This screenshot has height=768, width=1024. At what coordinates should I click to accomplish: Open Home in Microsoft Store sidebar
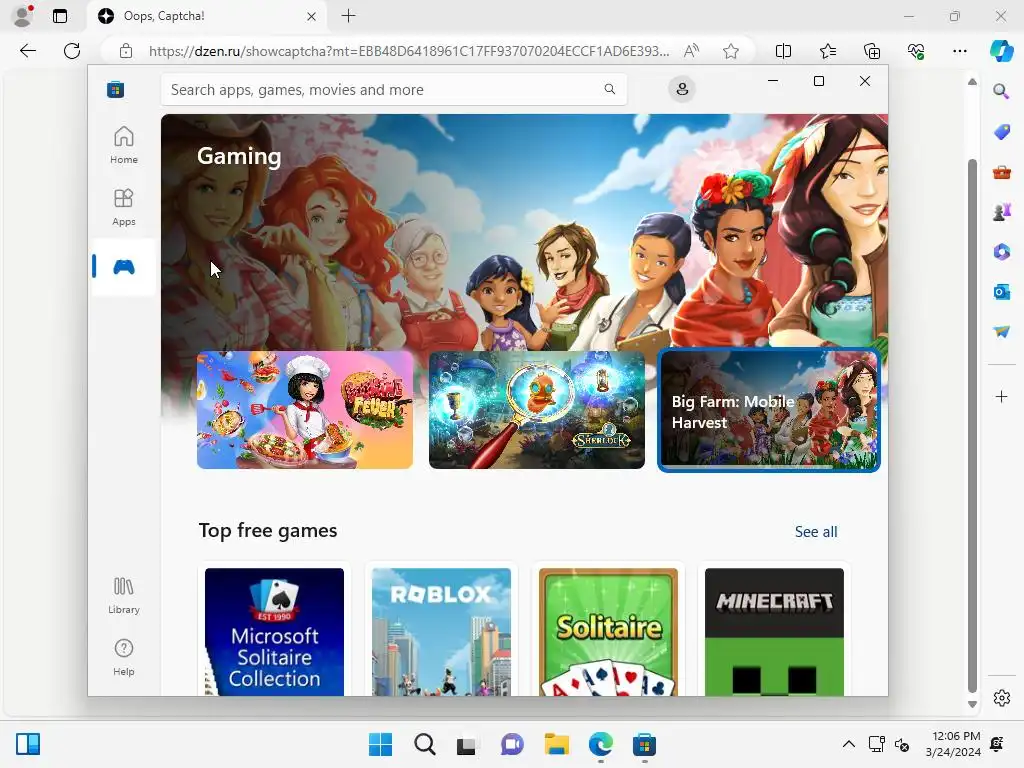[123, 145]
